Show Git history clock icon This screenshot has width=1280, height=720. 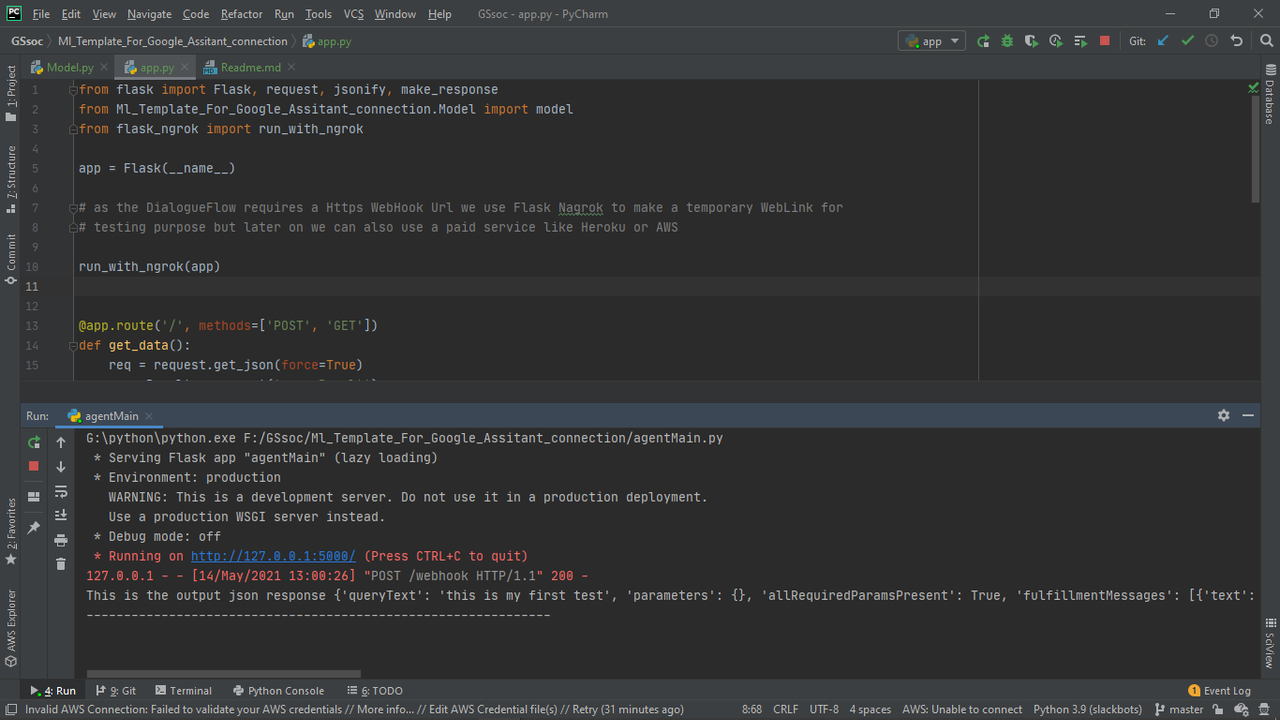[1211, 41]
